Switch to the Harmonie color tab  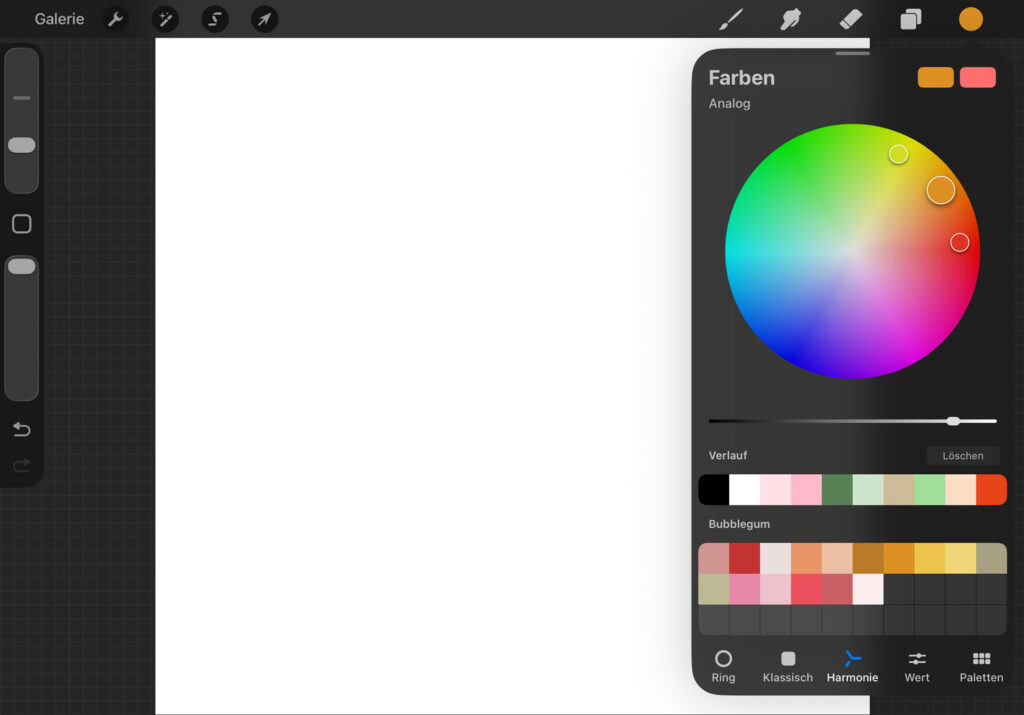click(852, 667)
